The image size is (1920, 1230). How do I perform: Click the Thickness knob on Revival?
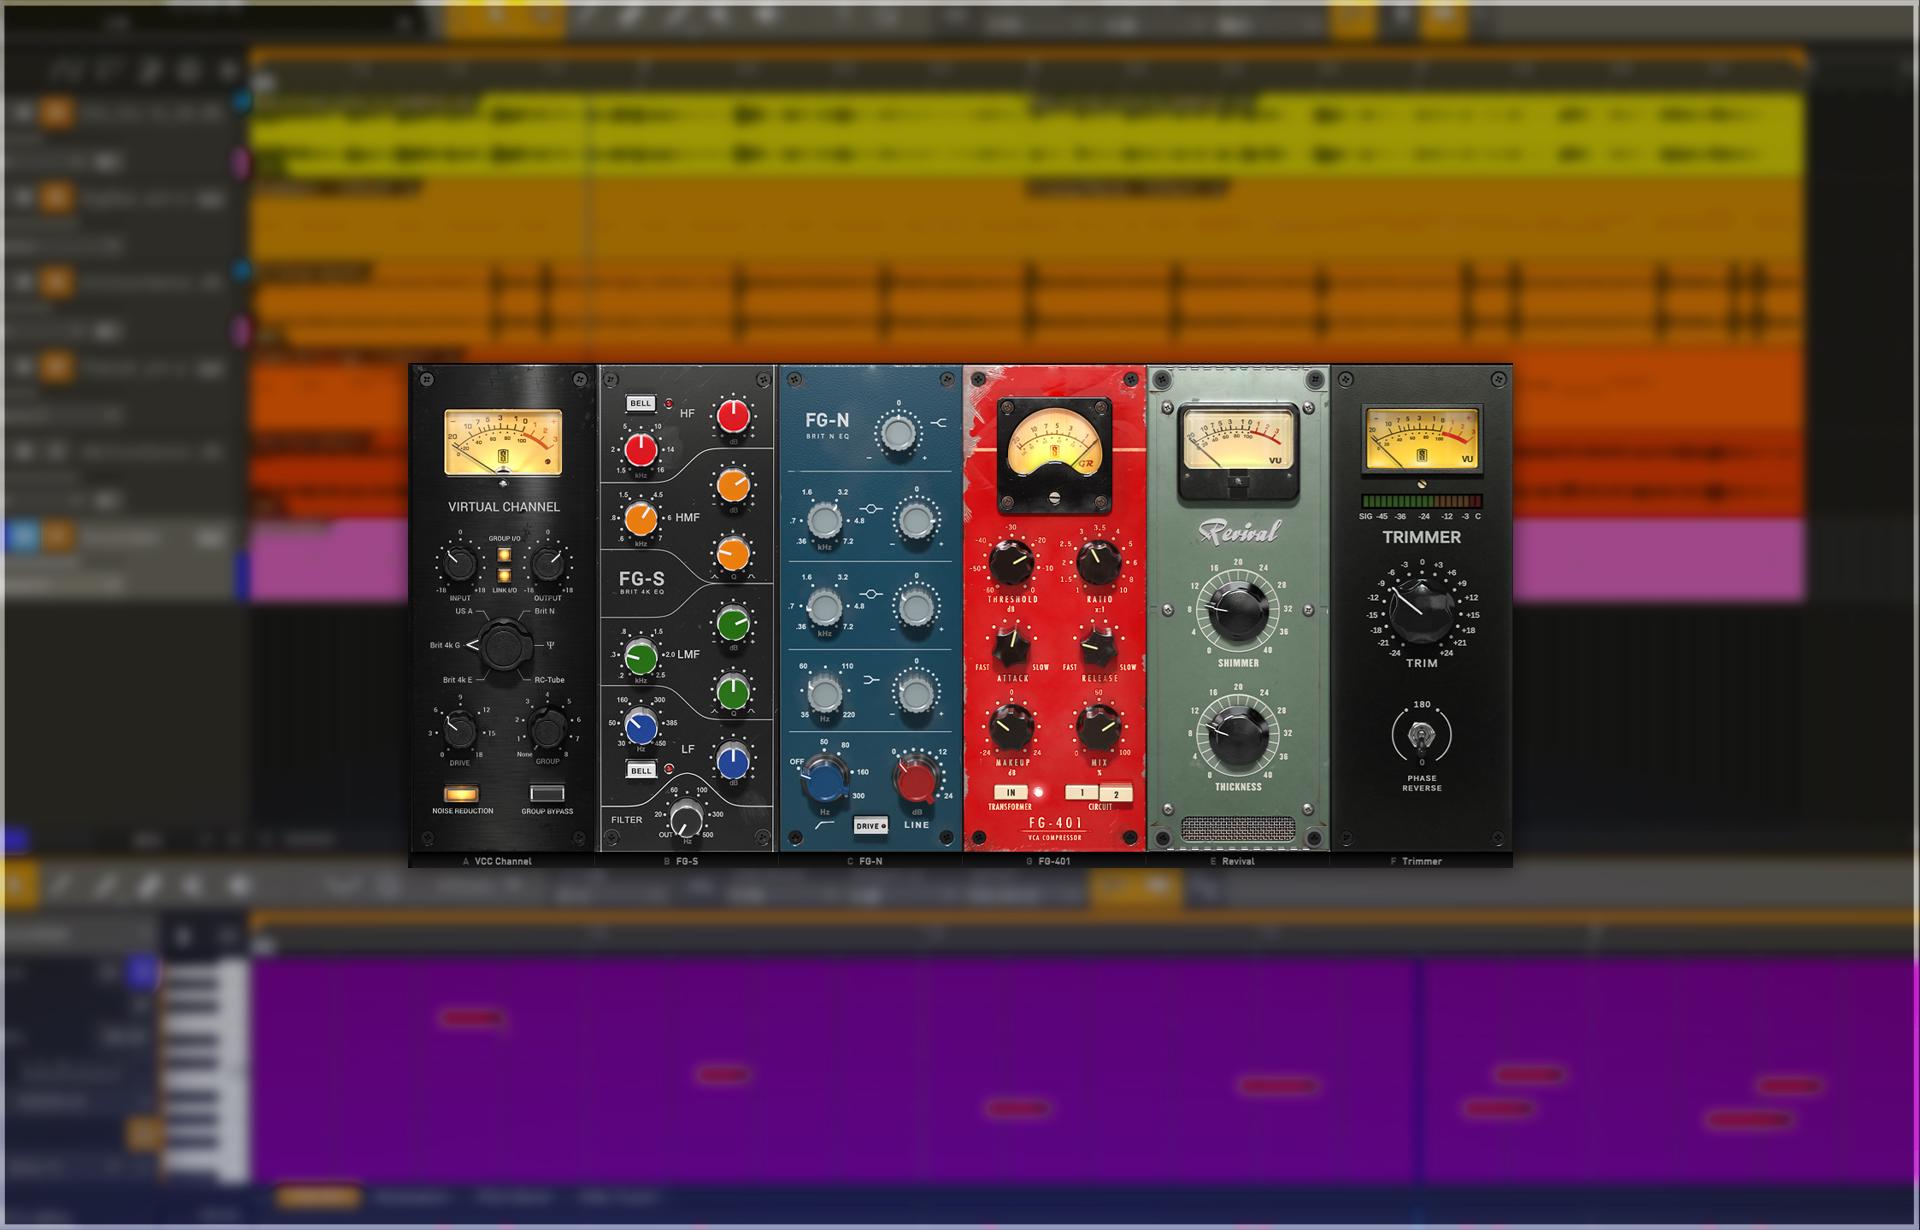(1238, 735)
